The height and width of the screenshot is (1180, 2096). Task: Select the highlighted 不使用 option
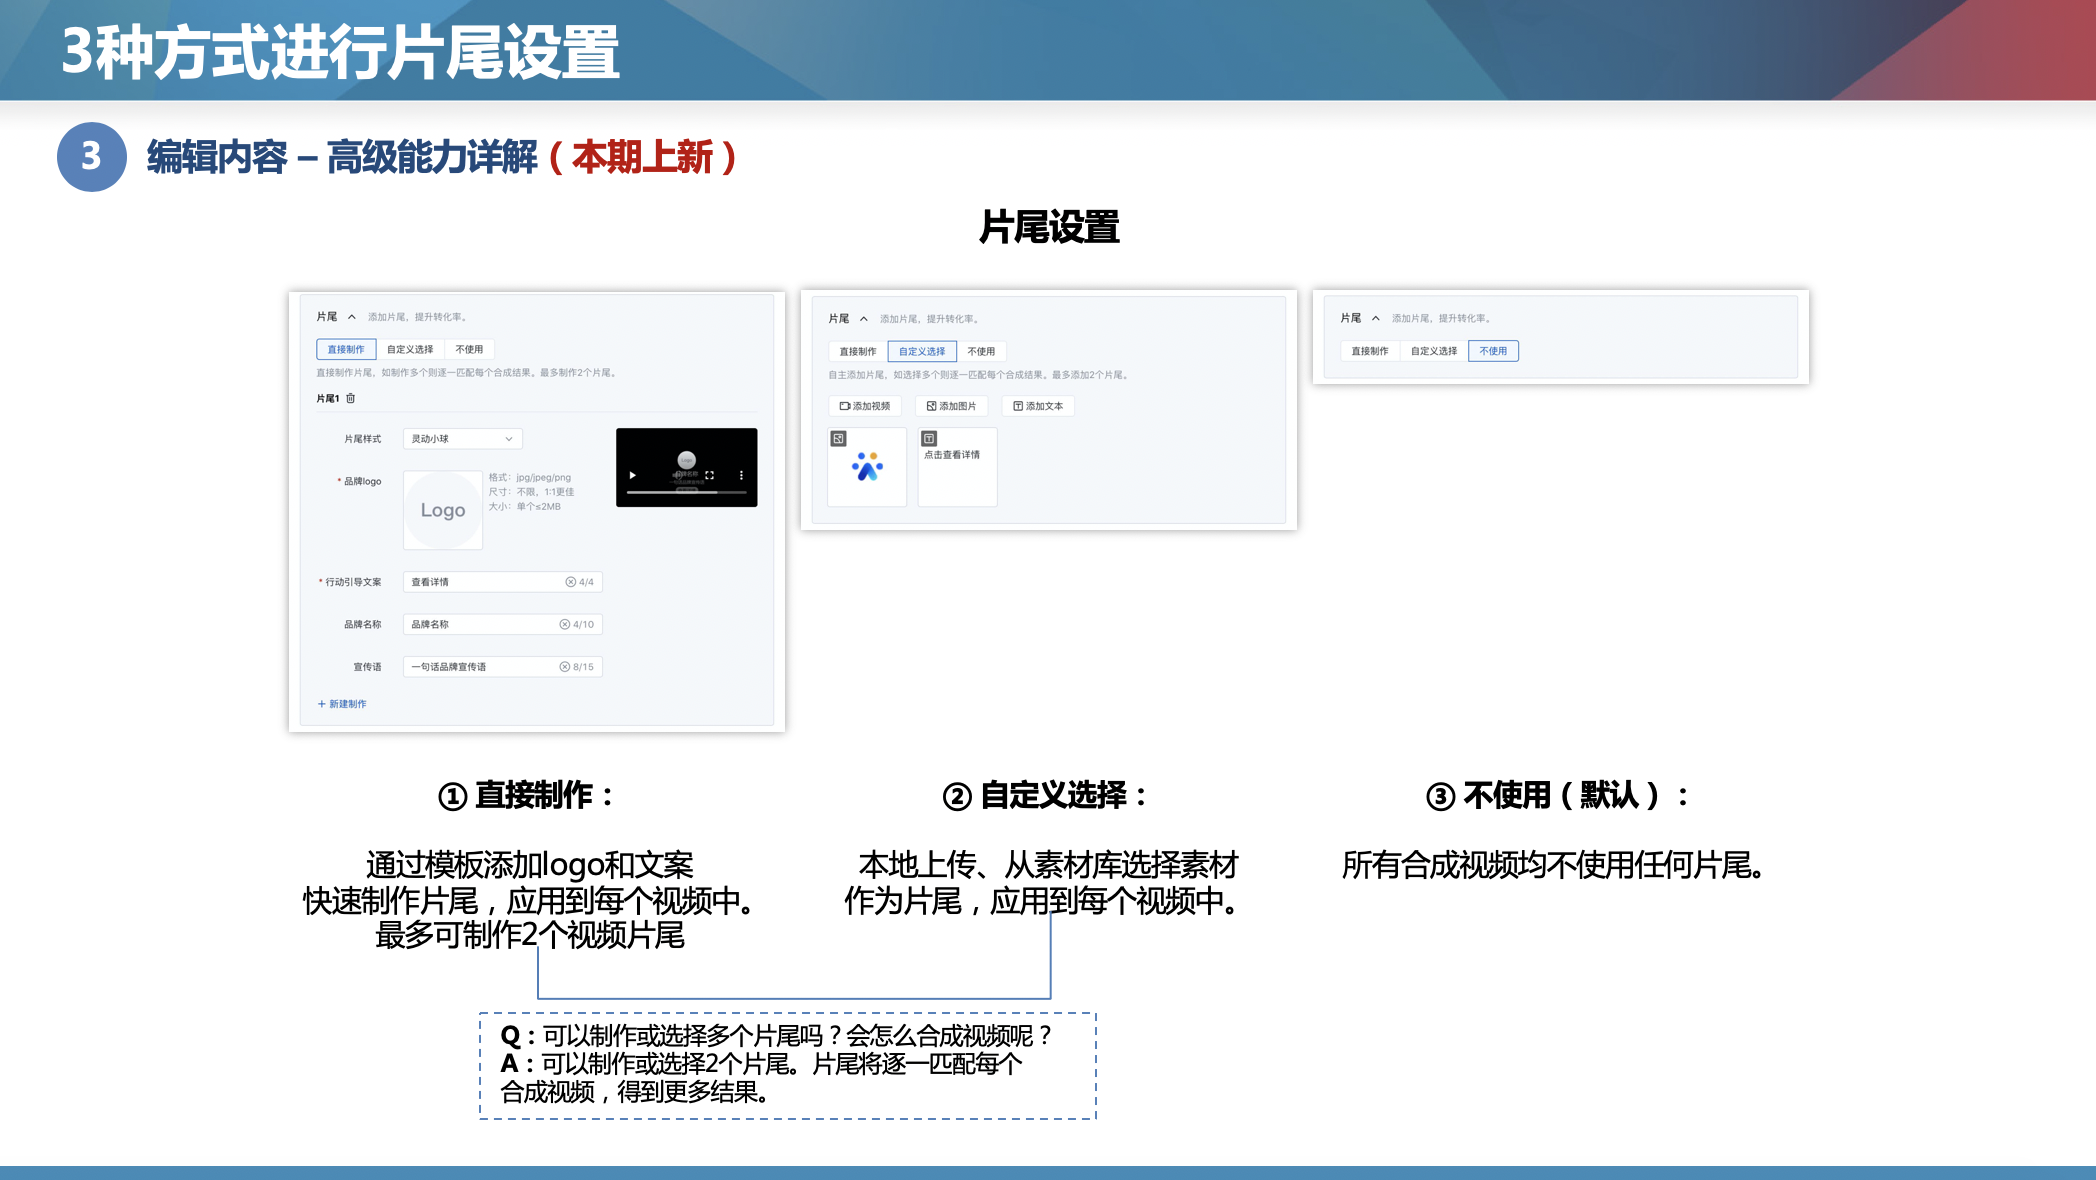[x=1492, y=351]
